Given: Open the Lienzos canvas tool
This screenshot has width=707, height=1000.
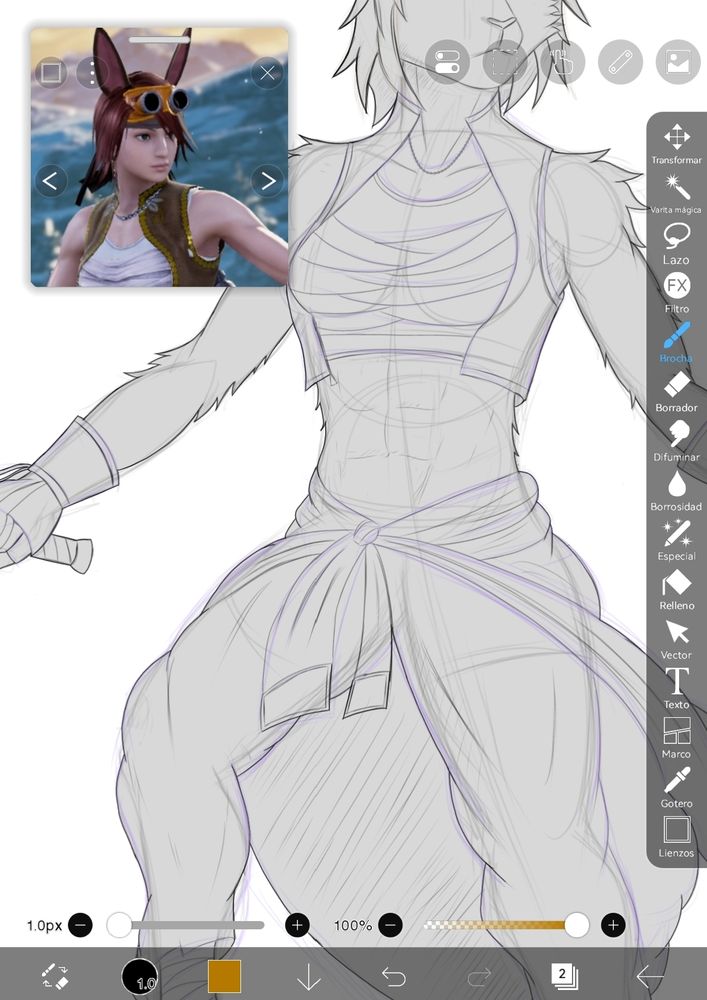Looking at the screenshot, I should click(x=676, y=837).
